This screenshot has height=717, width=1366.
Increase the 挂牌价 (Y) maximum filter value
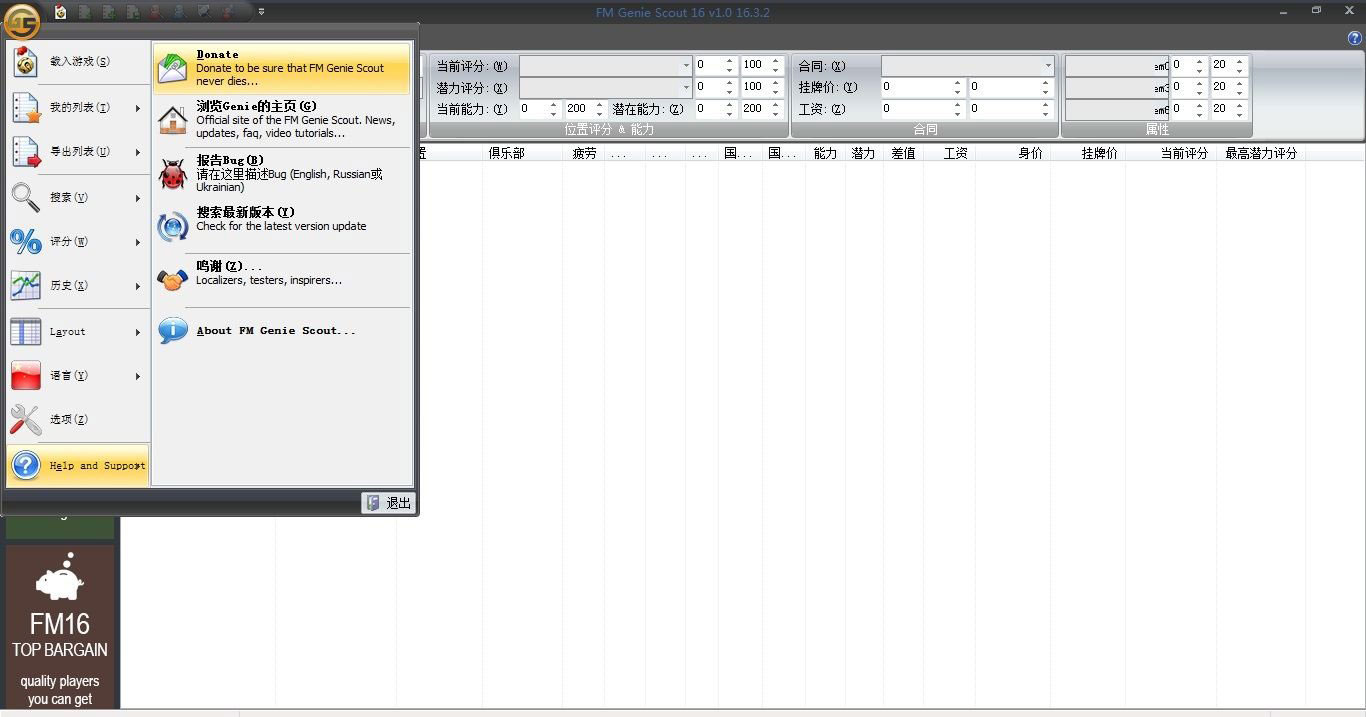(x=1047, y=82)
